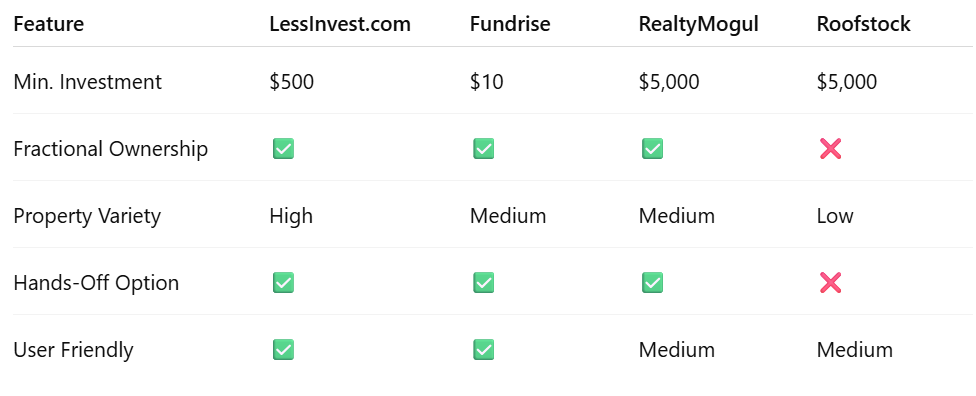The width and height of the screenshot is (976, 396).
Task: Select the Fundrise column header
Action: [x=510, y=24]
